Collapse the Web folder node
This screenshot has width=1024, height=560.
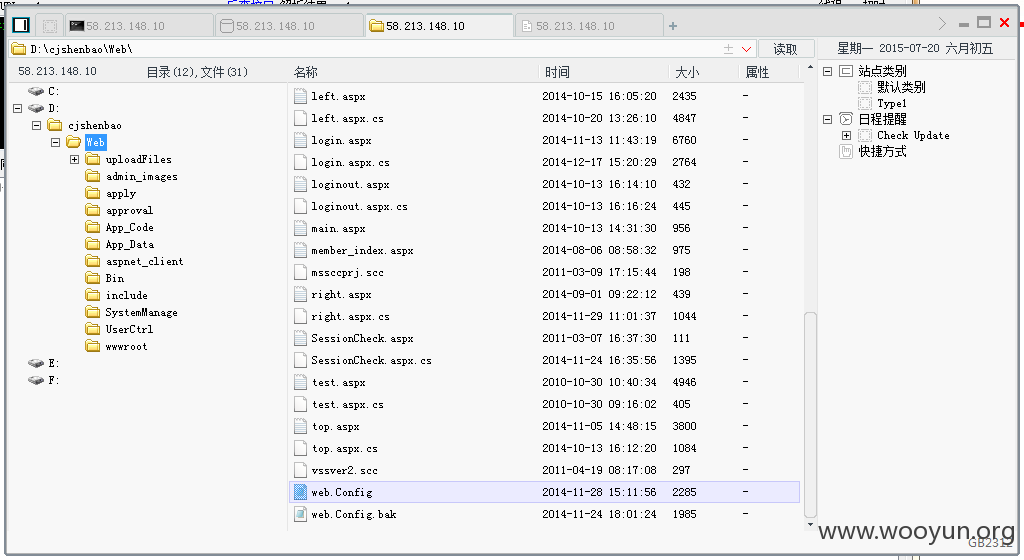click(x=56, y=142)
